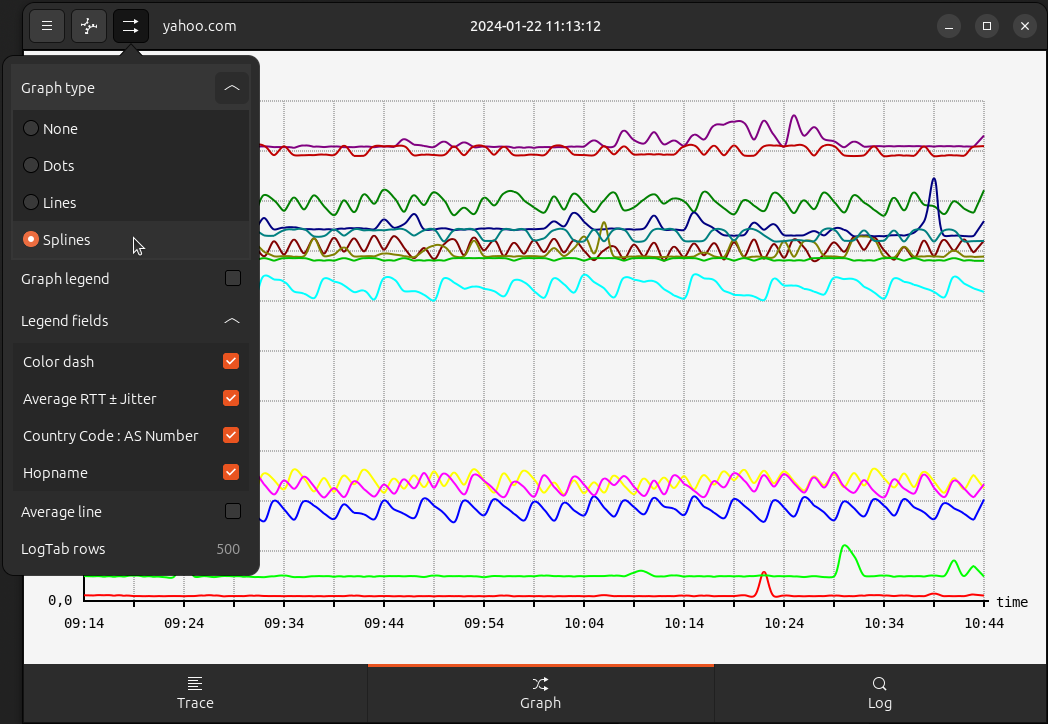The height and width of the screenshot is (724, 1048).
Task: Choose the Lines graph type
Action: [32, 202]
